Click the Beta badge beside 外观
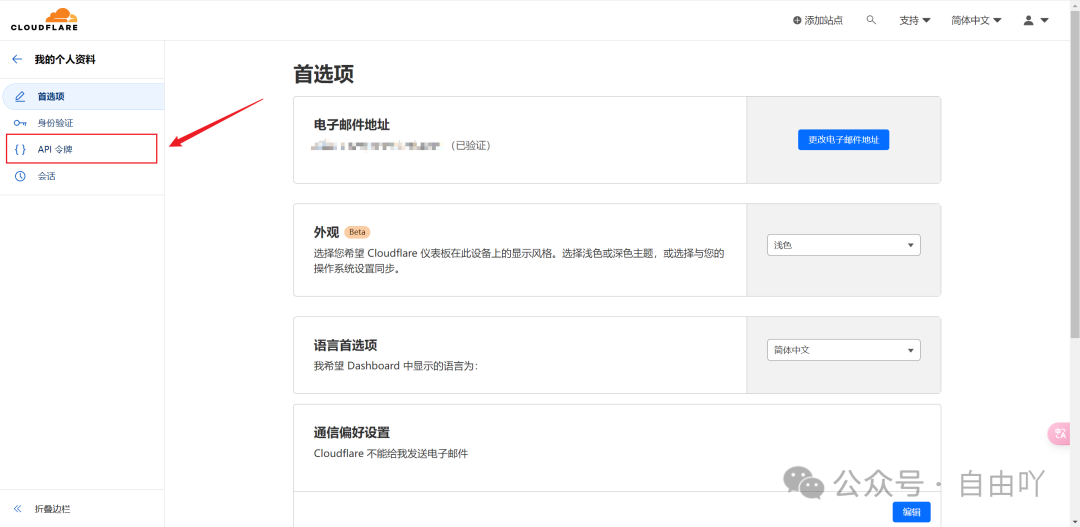 coord(357,232)
